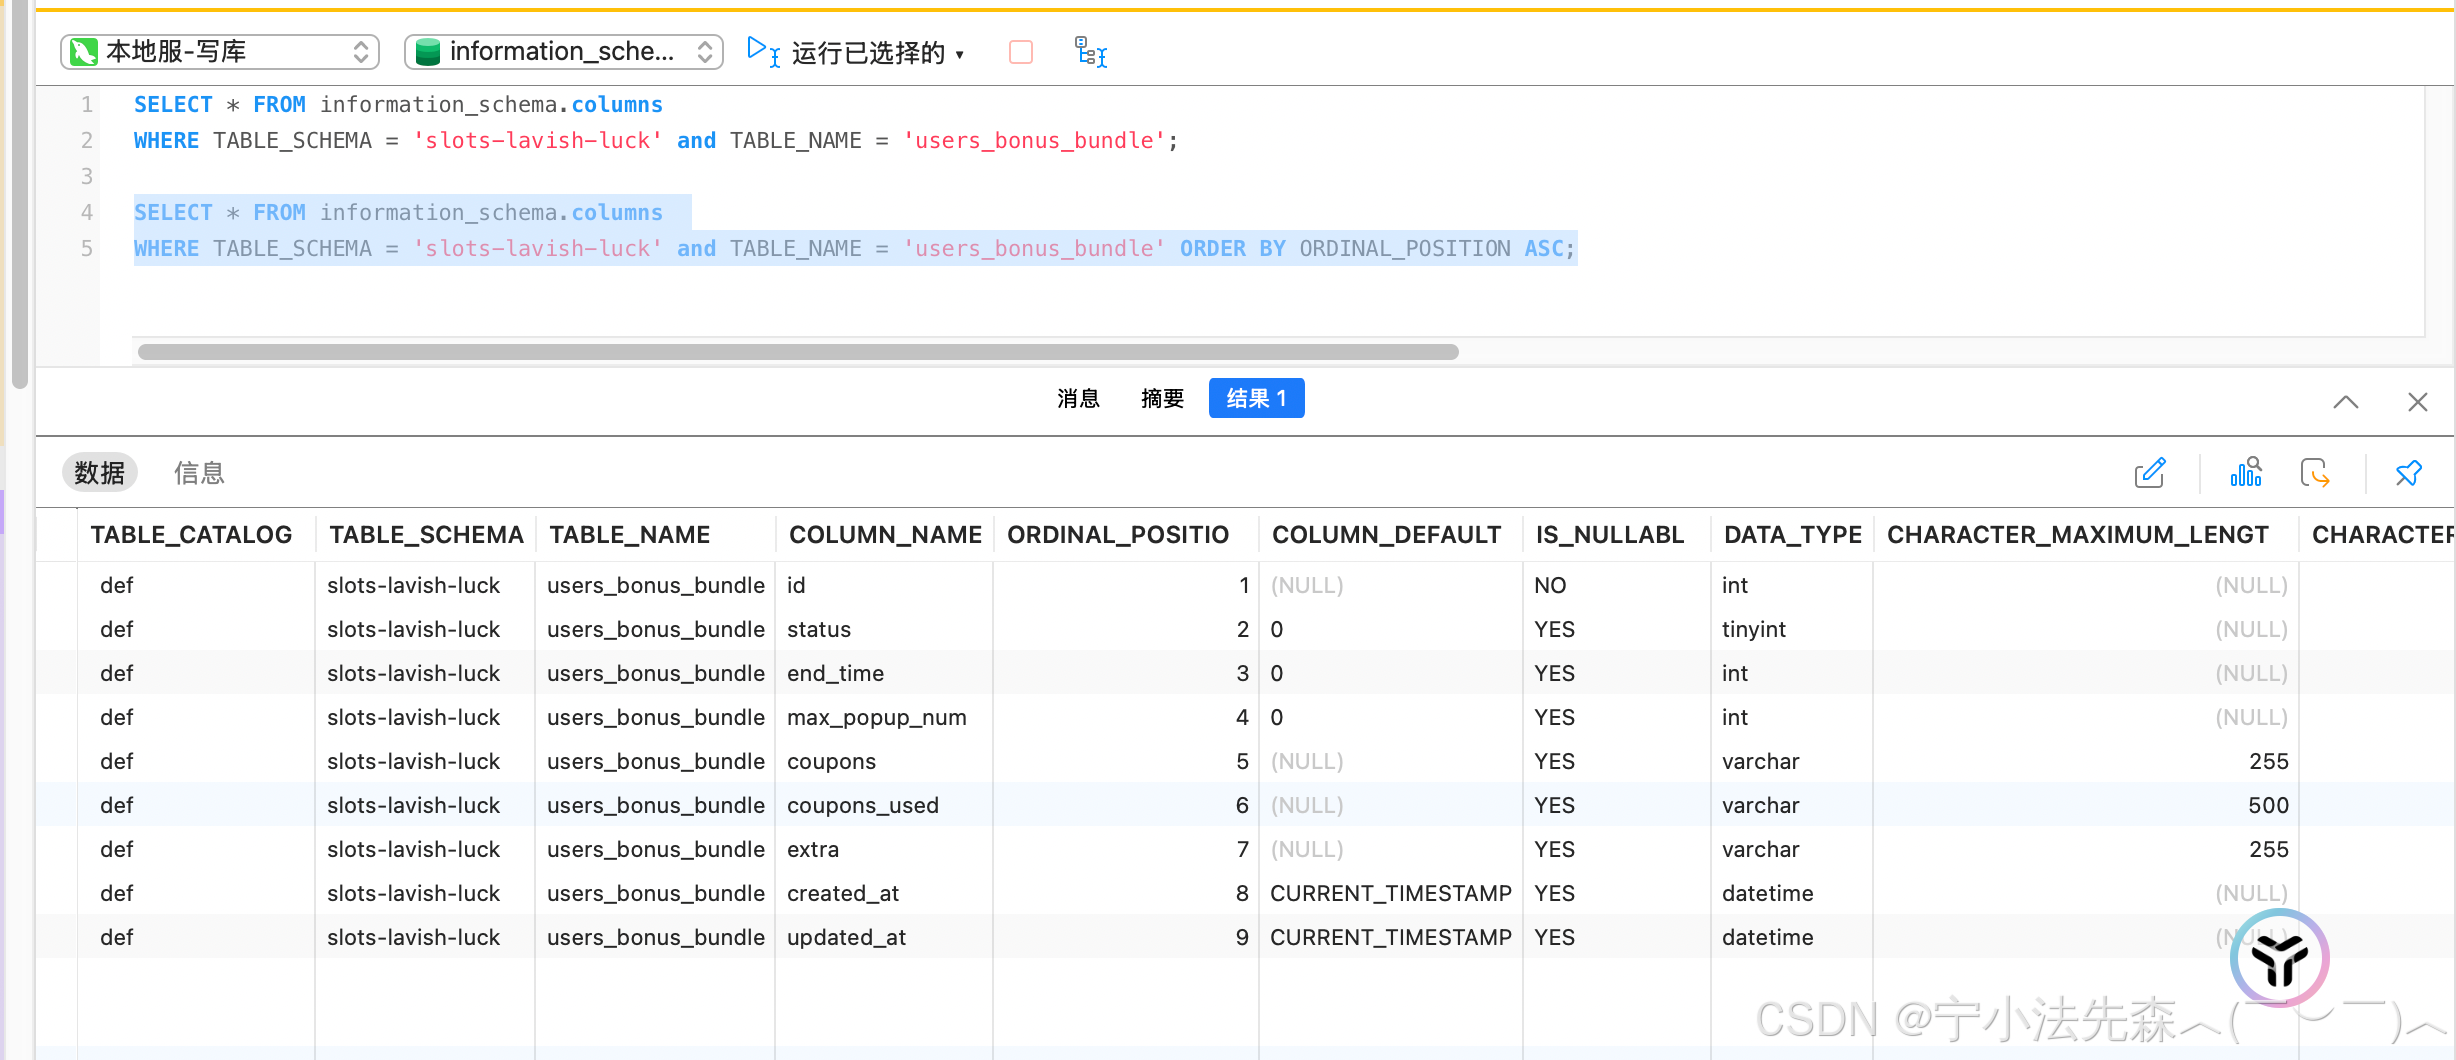Show the 信息 view
This screenshot has width=2456, height=1060.
coord(199,473)
